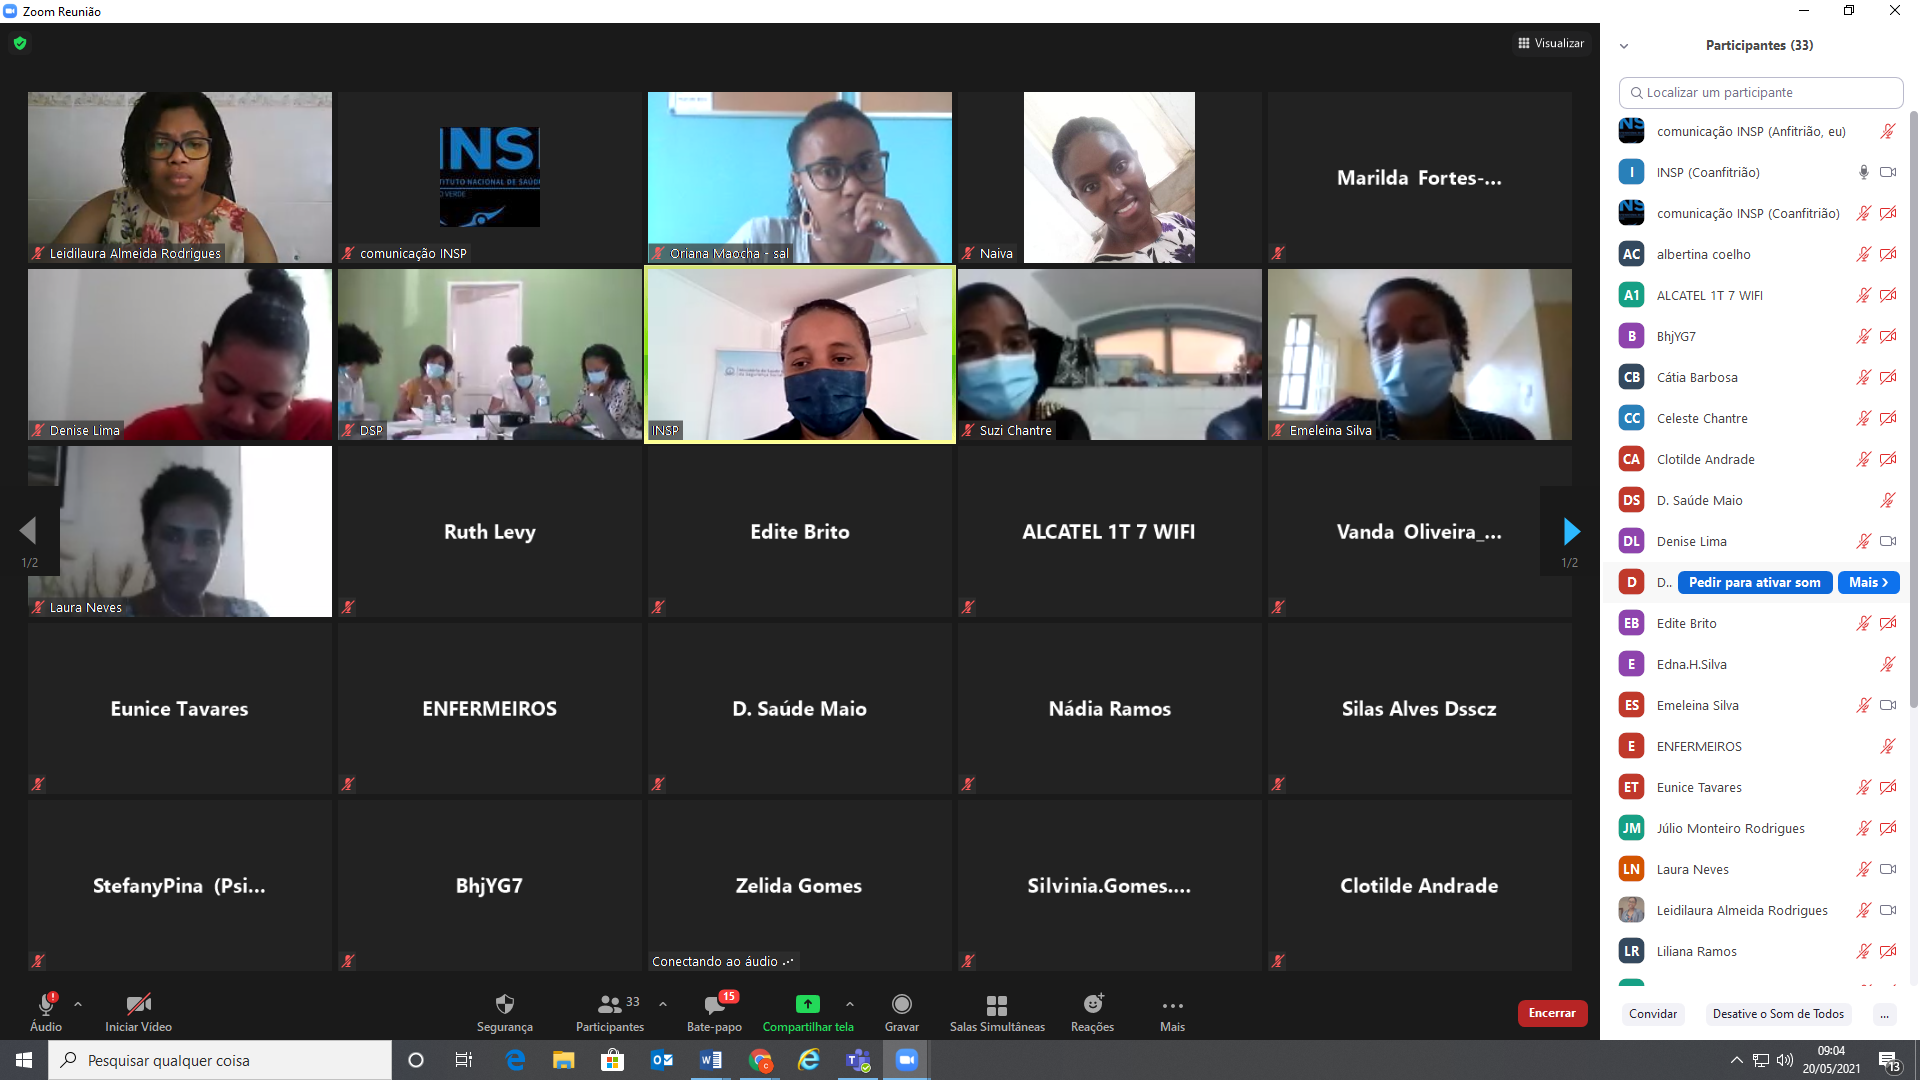Click the green encryption shield icon
The width and height of the screenshot is (1920, 1080).
pyautogui.click(x=20, y=43)
